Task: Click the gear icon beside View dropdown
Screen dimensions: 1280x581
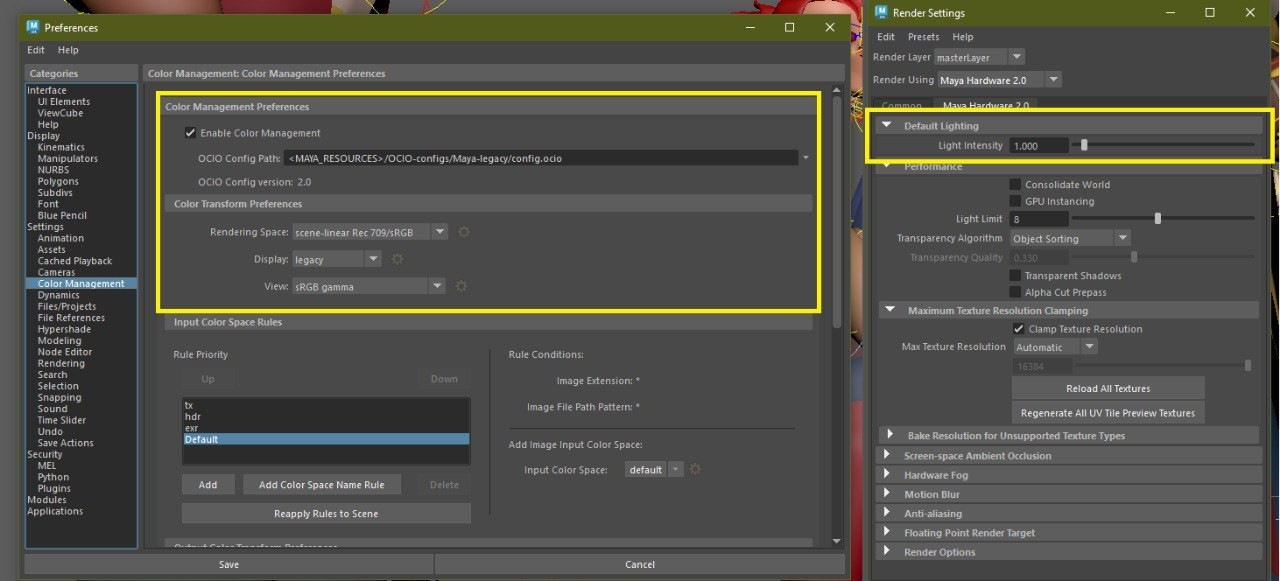Action: pyautogui.click(x=461, y=286)
